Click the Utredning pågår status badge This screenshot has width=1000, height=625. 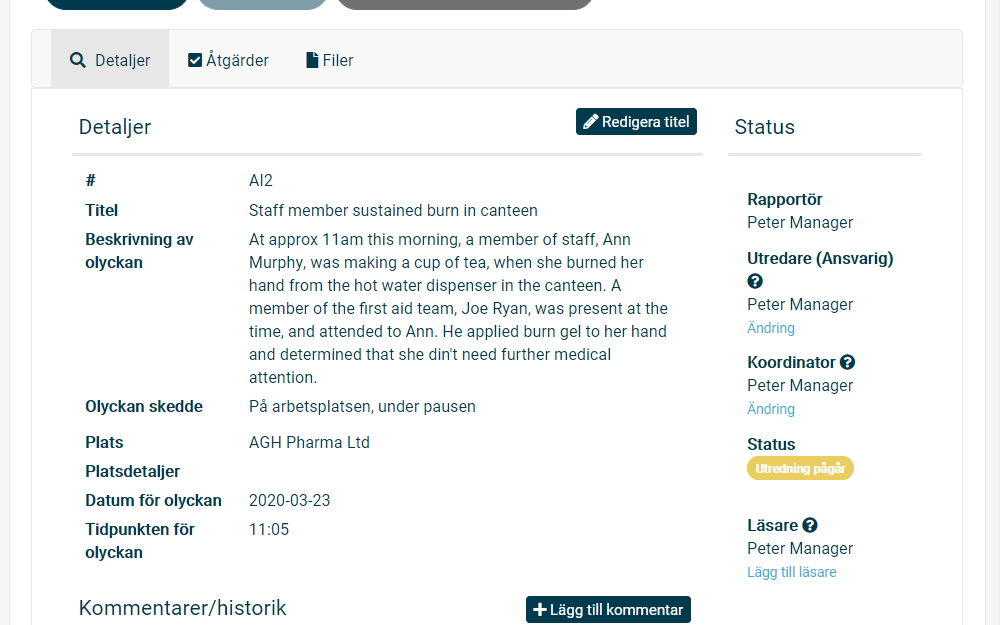[x=800, y=469]
